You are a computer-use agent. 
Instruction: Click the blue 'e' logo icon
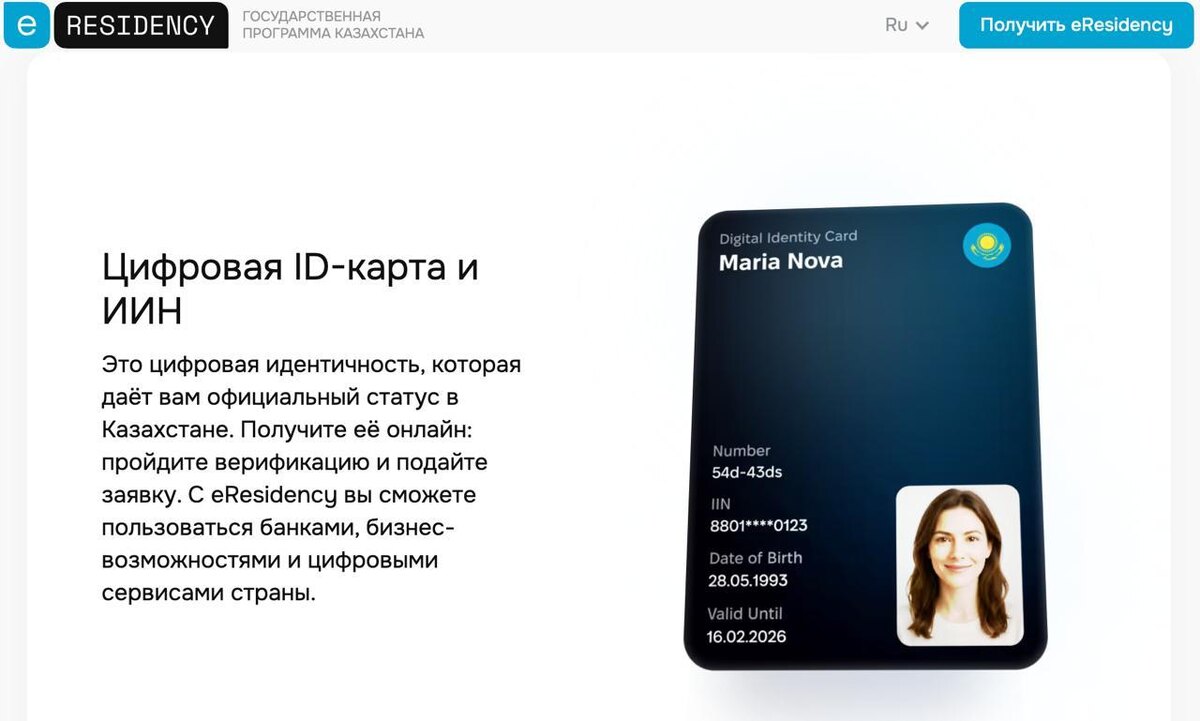pyautogui.click(x=27, y=25)
